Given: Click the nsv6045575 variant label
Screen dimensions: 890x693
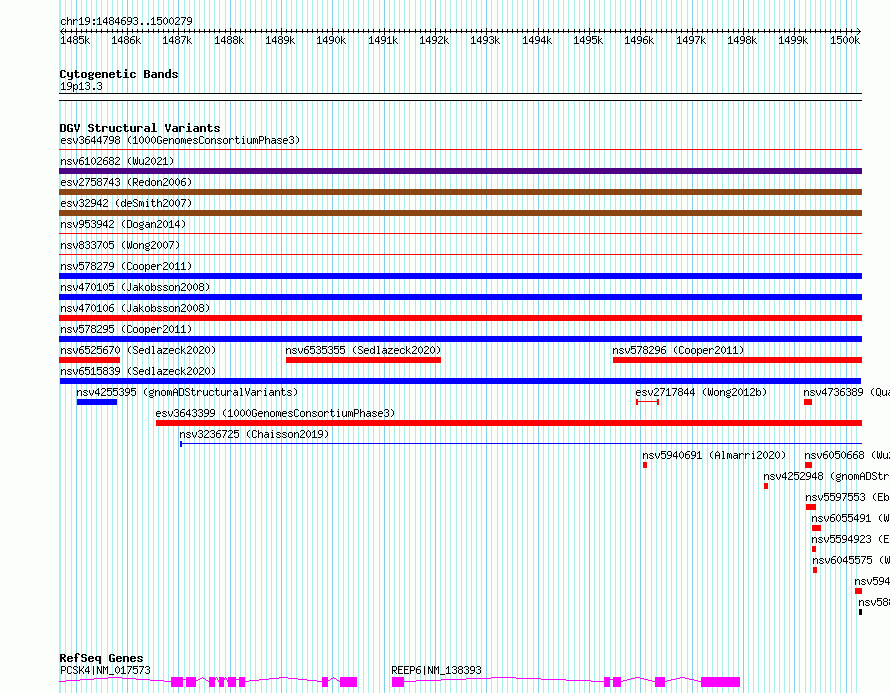Looking at the screenshot, I should 851,560.
